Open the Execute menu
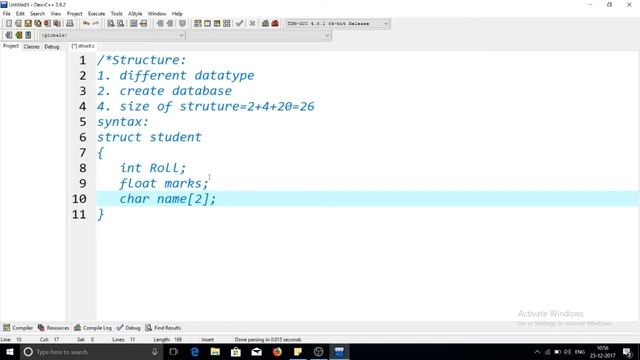 (x=96, y=13)
